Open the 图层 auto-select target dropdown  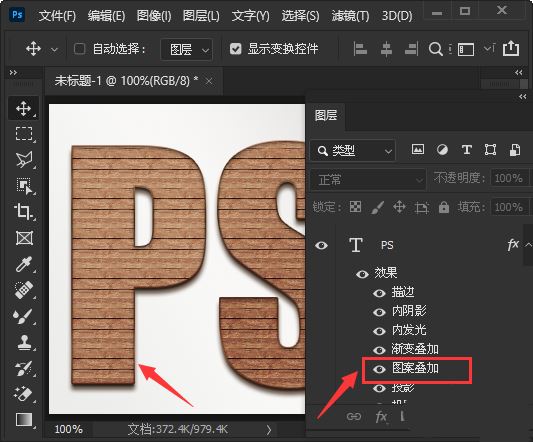[187, 50]
